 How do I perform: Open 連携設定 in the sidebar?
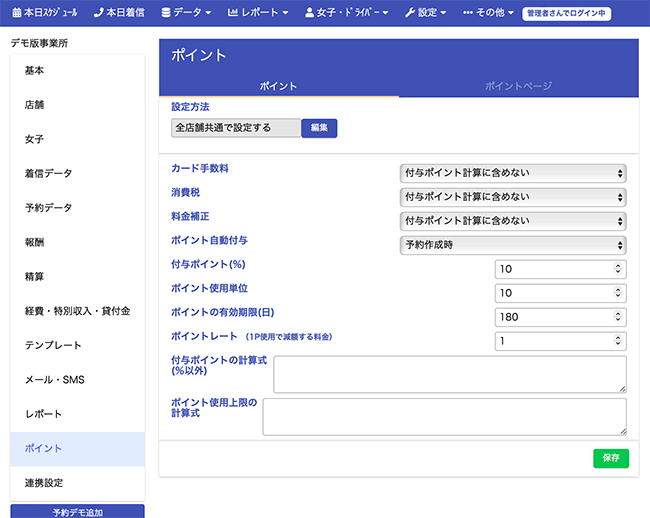click(x=78, y=483)
